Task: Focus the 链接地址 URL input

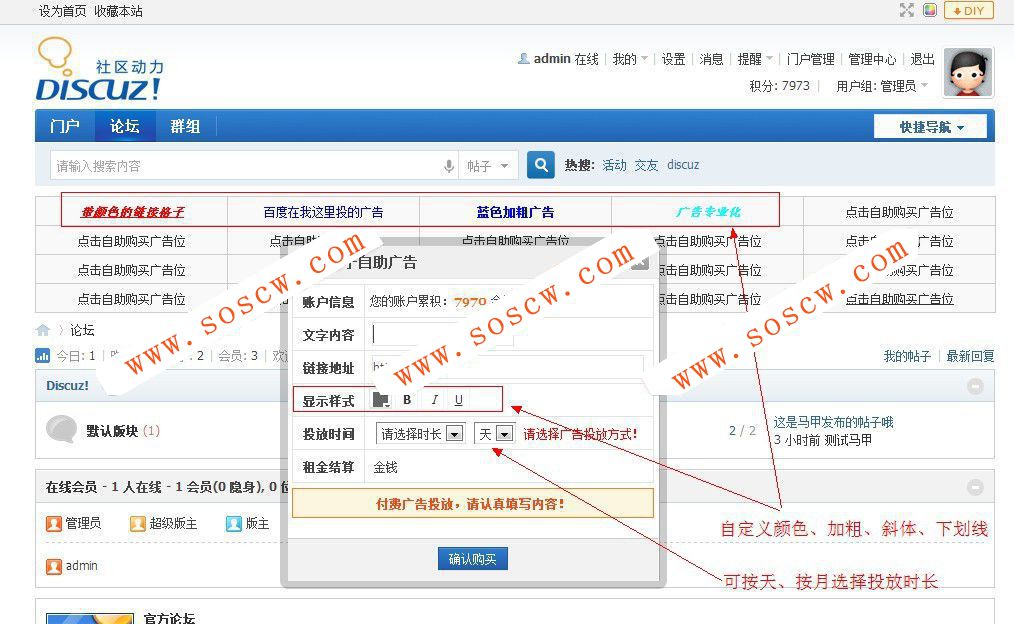Action: [x=508, y=367]
